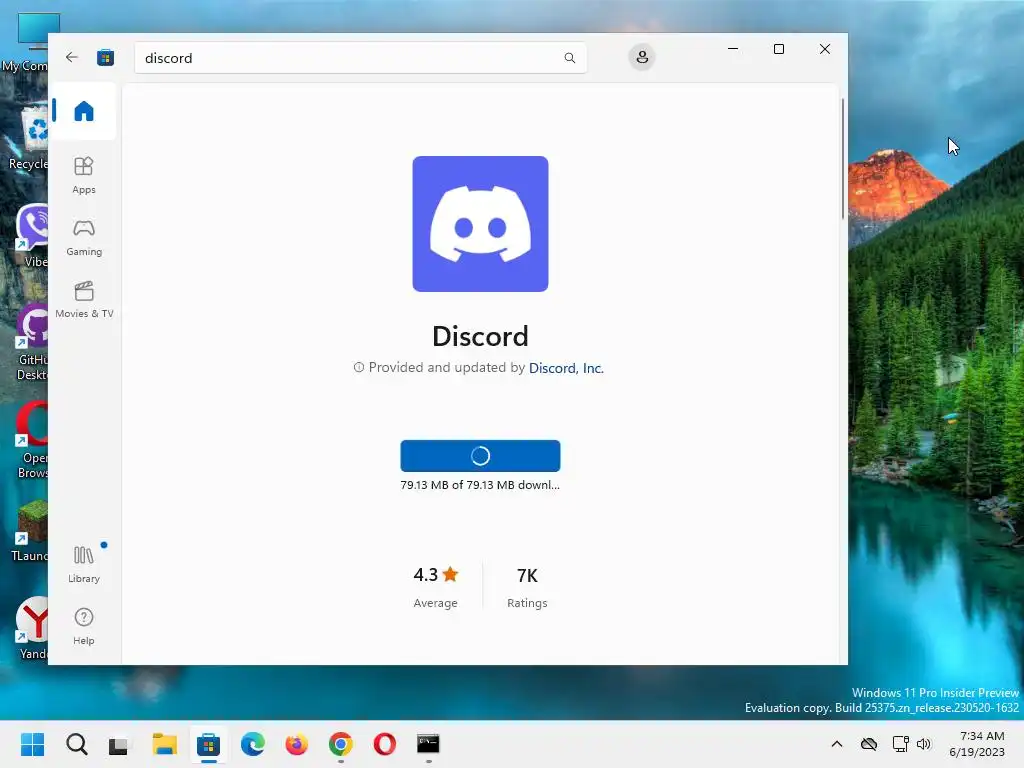Open the Discord, Inc. publisher link
Image resolution: width=1024 pixels, height=768 pixels.
[x=566, y=368]
